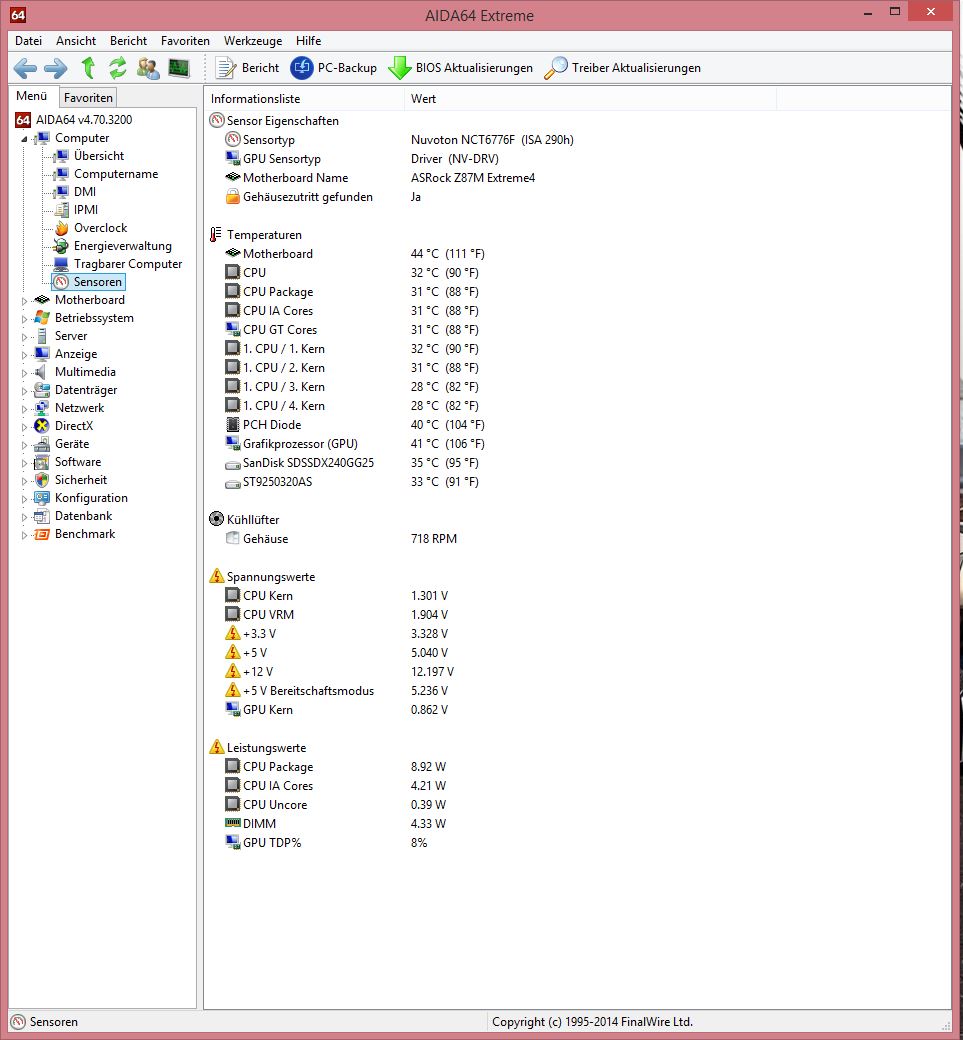Expand the DirectX tree node
Screen dimensions: 963x1040
tap(25, 426)
